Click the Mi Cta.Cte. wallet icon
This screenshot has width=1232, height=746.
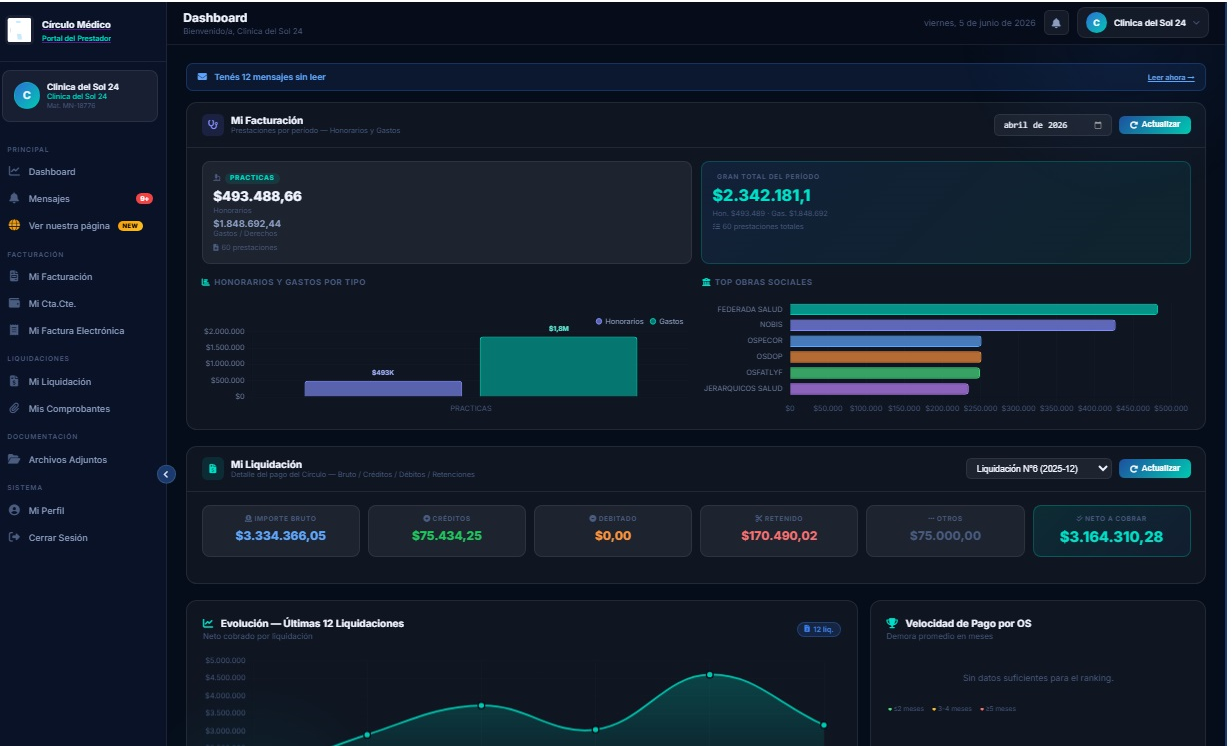tap(14, 303)
